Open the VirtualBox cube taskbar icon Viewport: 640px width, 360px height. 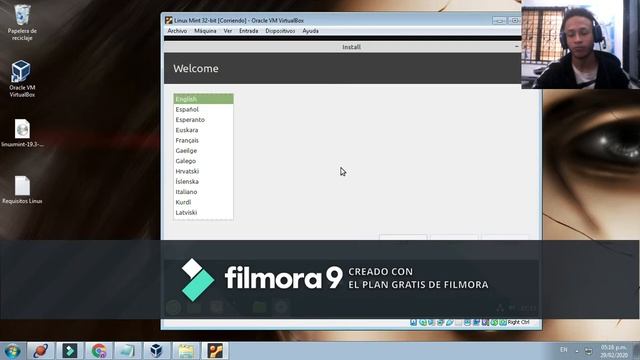(156, 351)
